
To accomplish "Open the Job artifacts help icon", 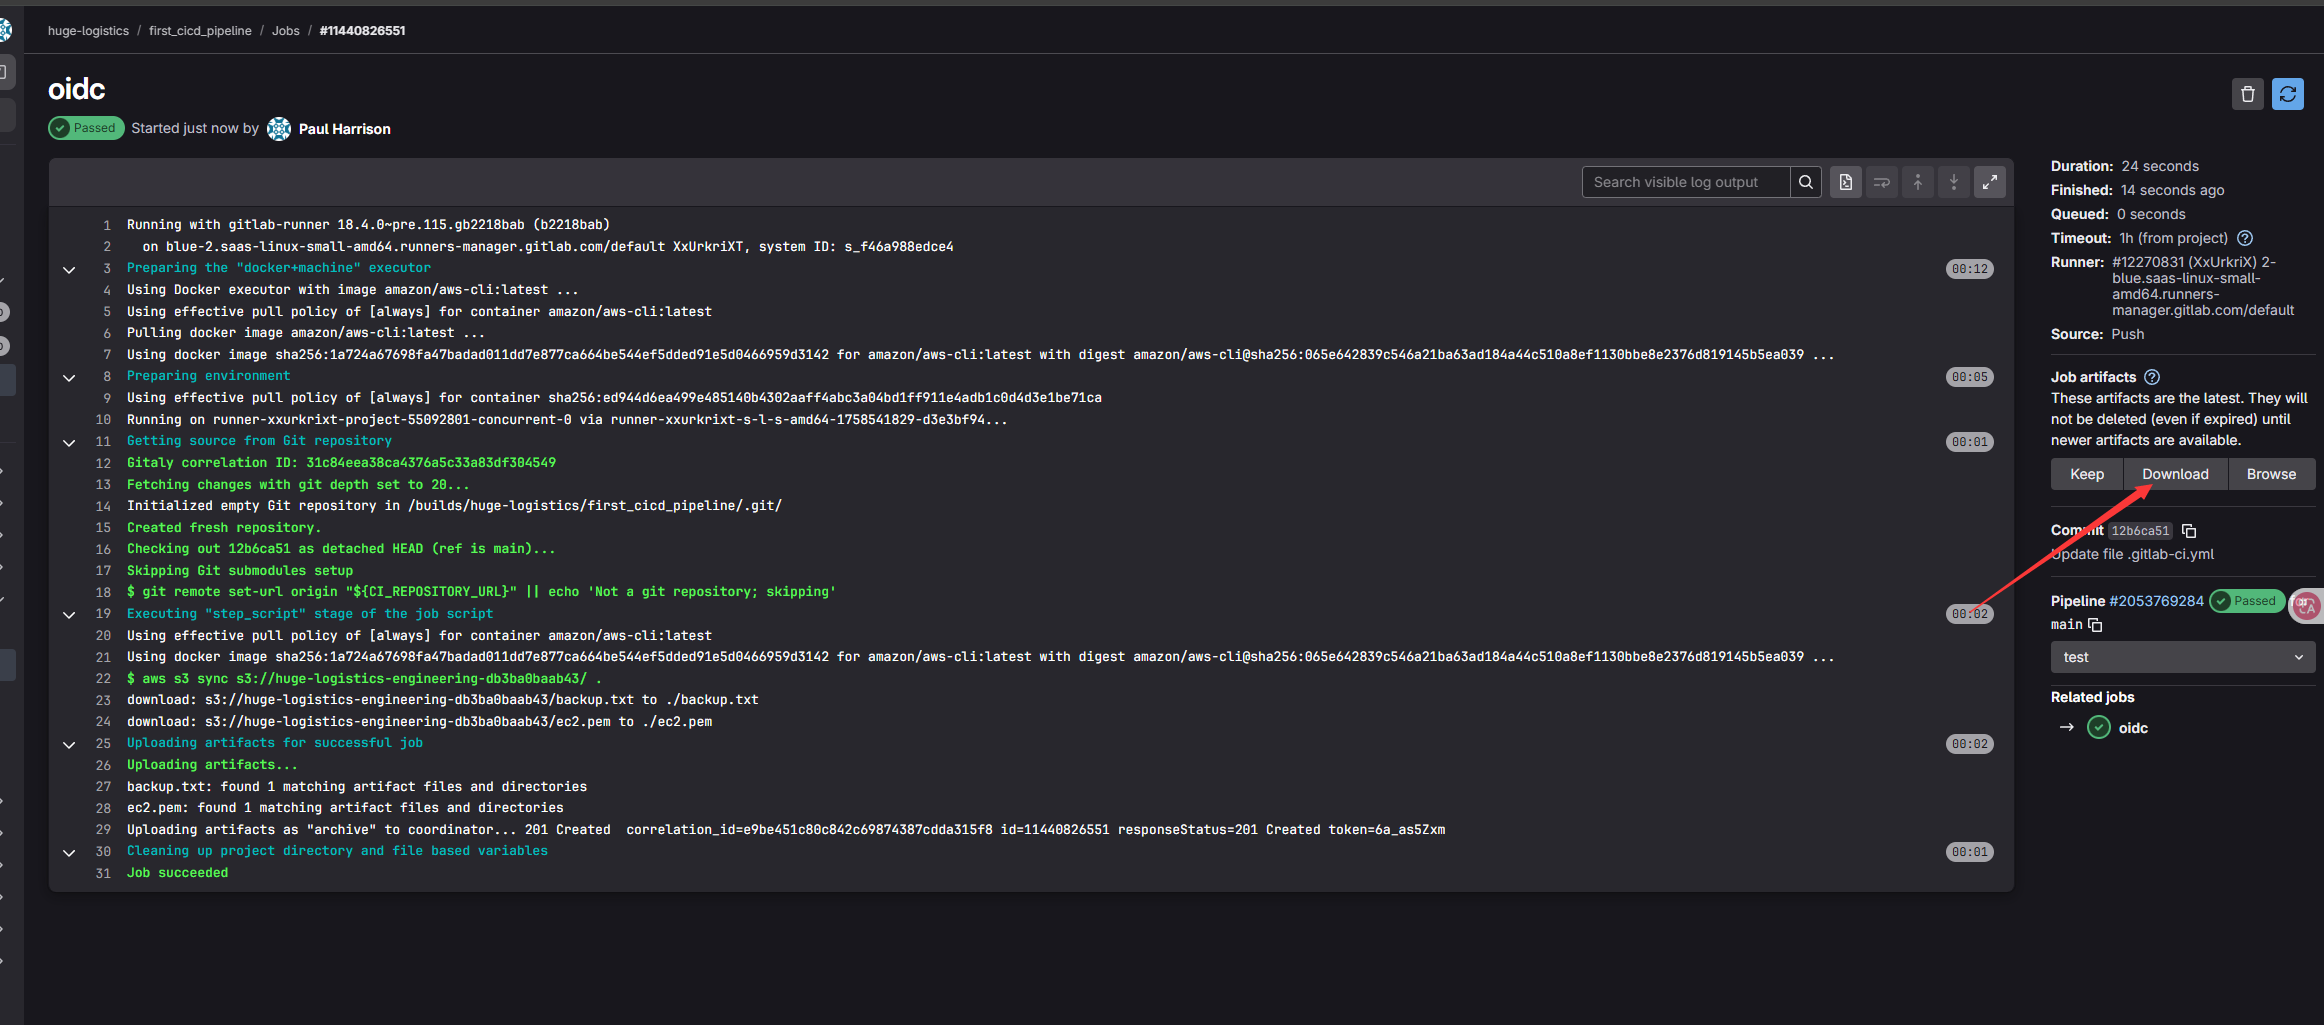I will [2152, 377].
